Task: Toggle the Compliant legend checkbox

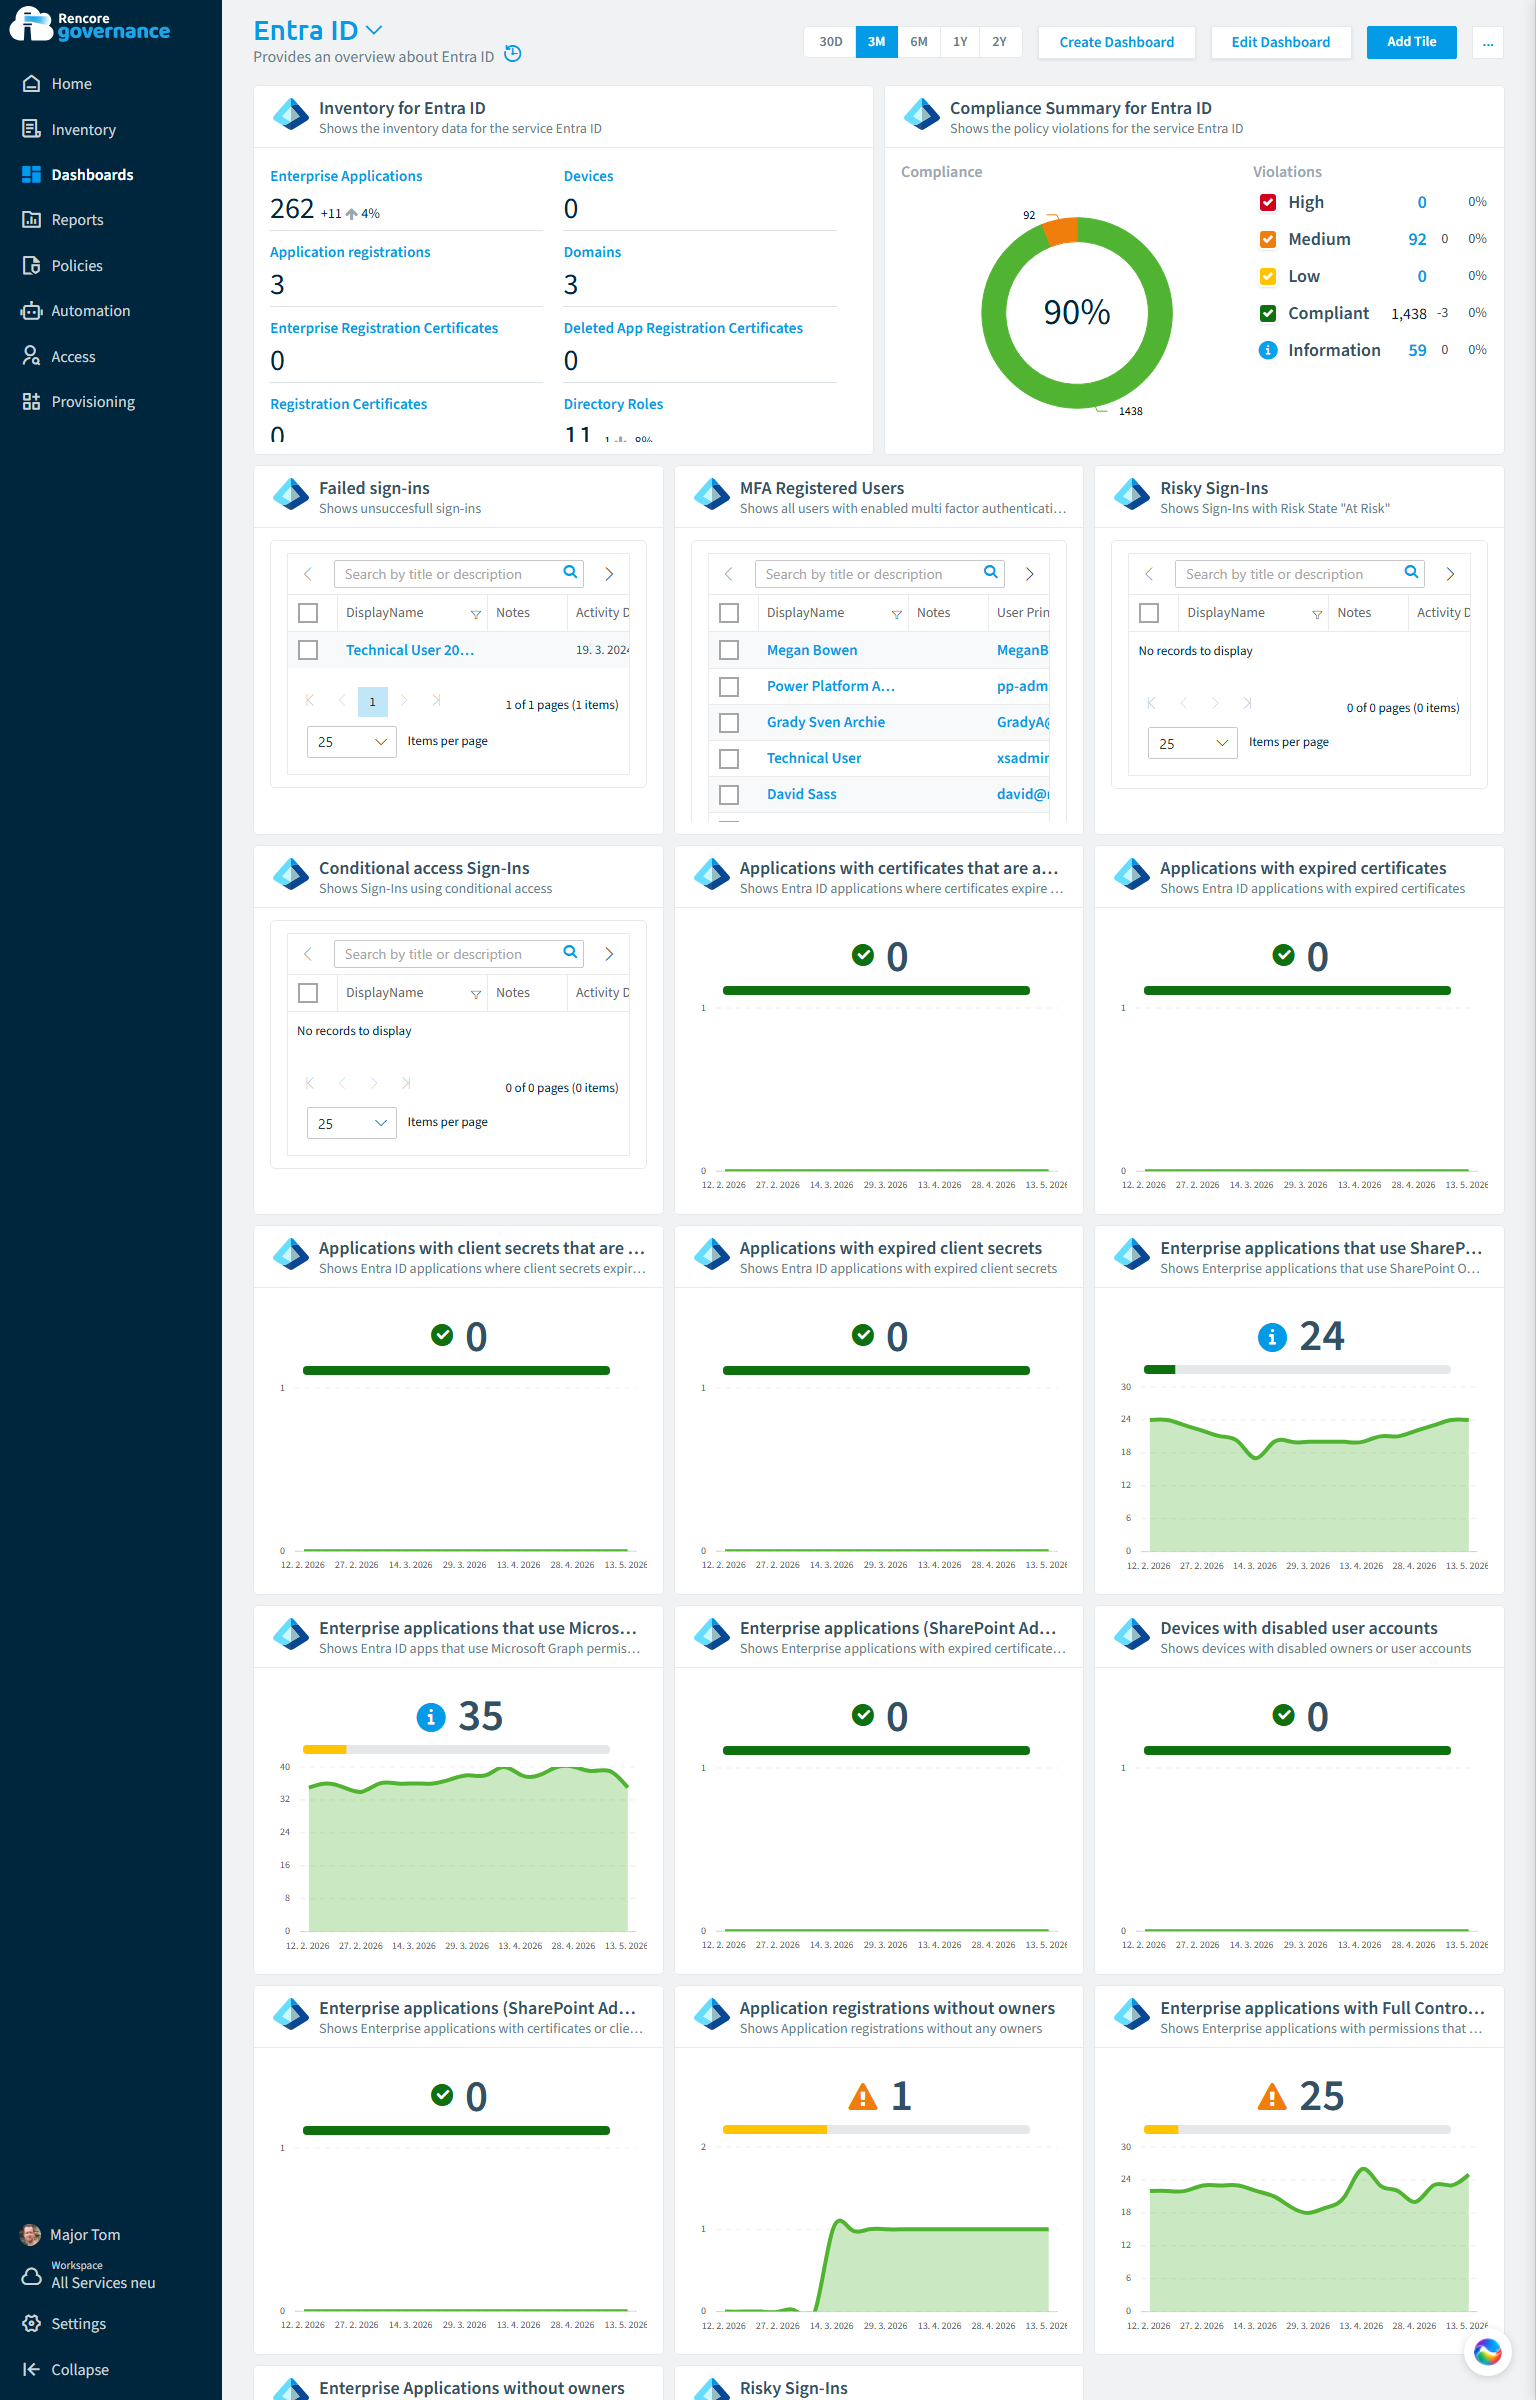Action: [1268, 314]
